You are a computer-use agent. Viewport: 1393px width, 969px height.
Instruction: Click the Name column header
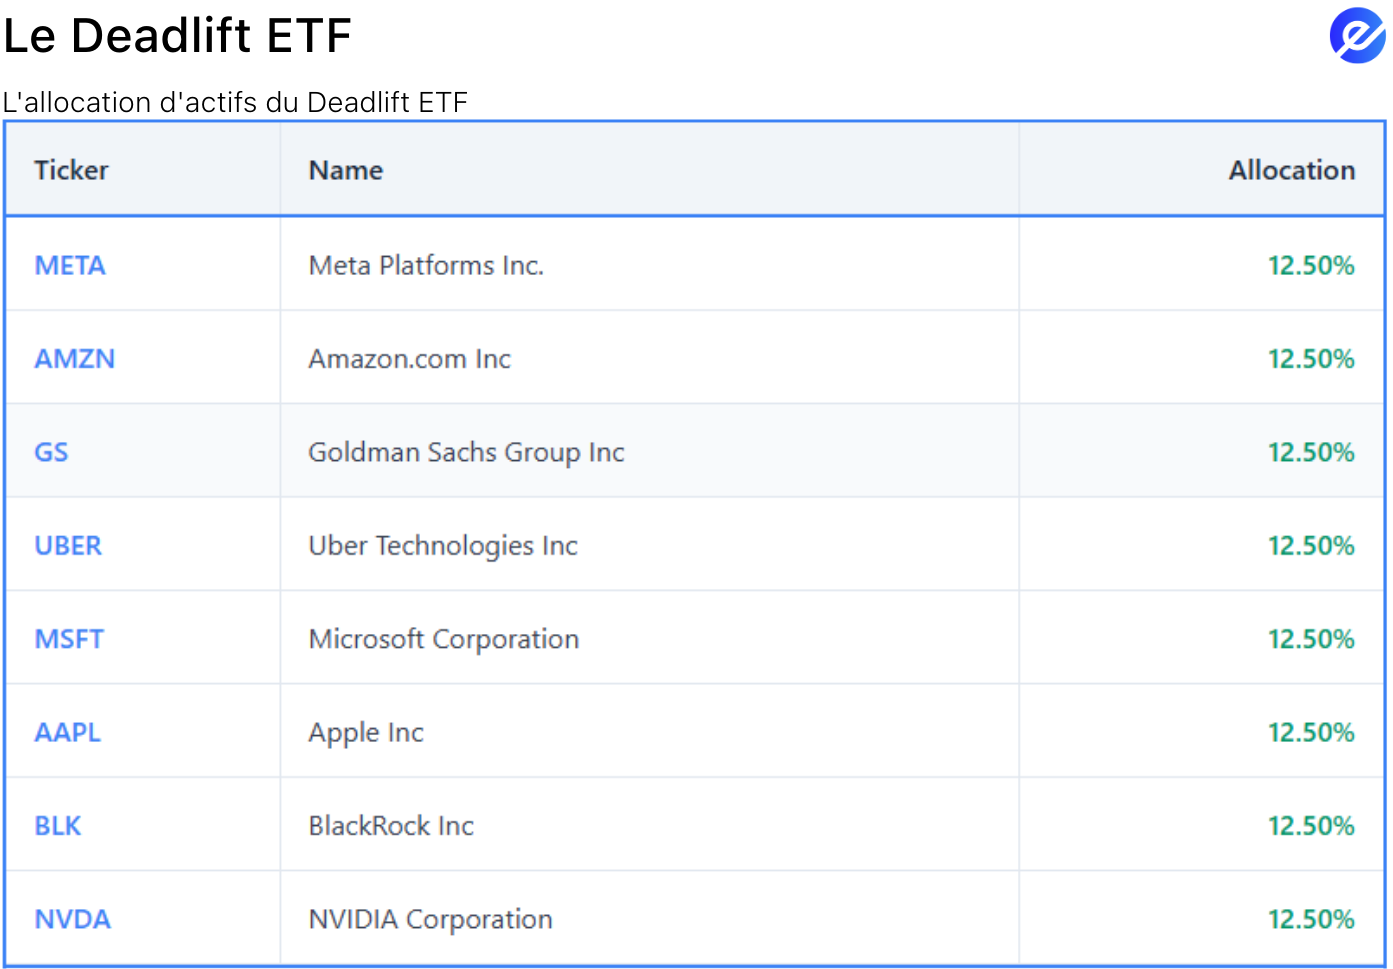click(x=346, y=170)
